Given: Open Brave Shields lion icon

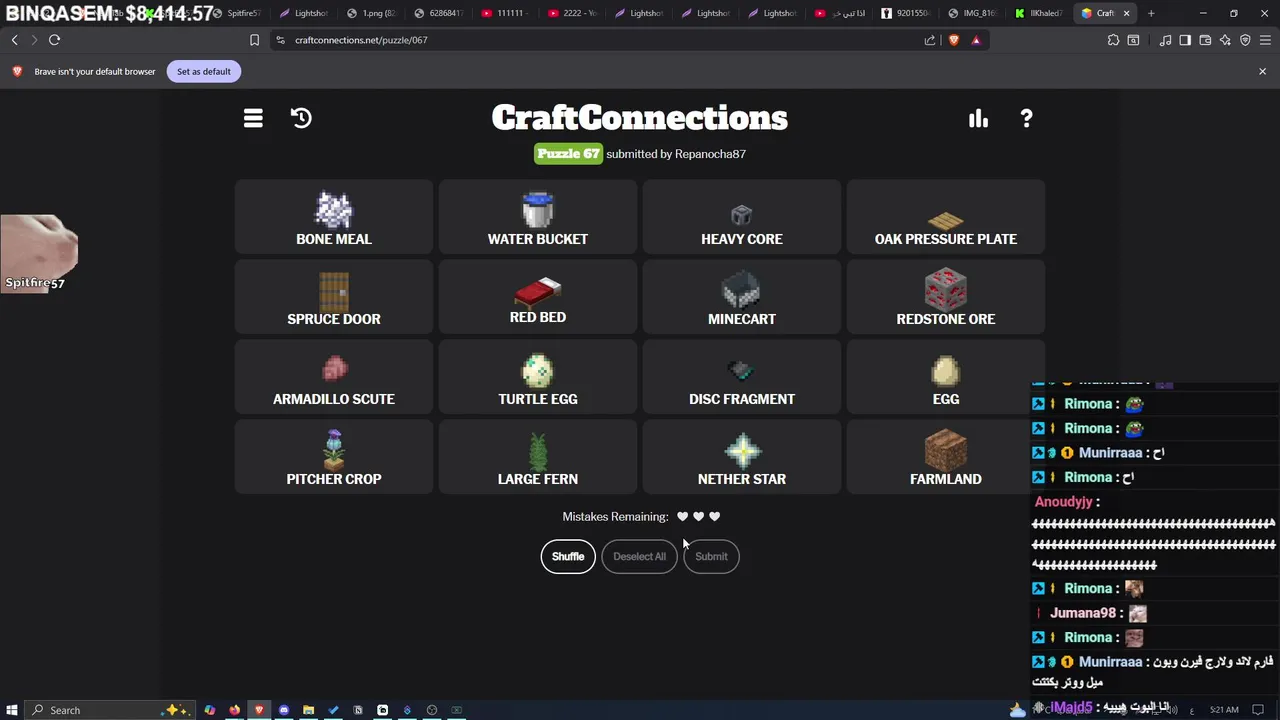Looking at the screenshot, I should tap(953, 40).
